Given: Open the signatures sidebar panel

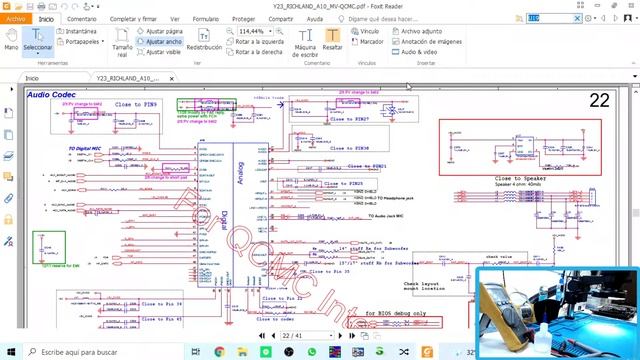Looking at the screenshot, I should (8, 241).
